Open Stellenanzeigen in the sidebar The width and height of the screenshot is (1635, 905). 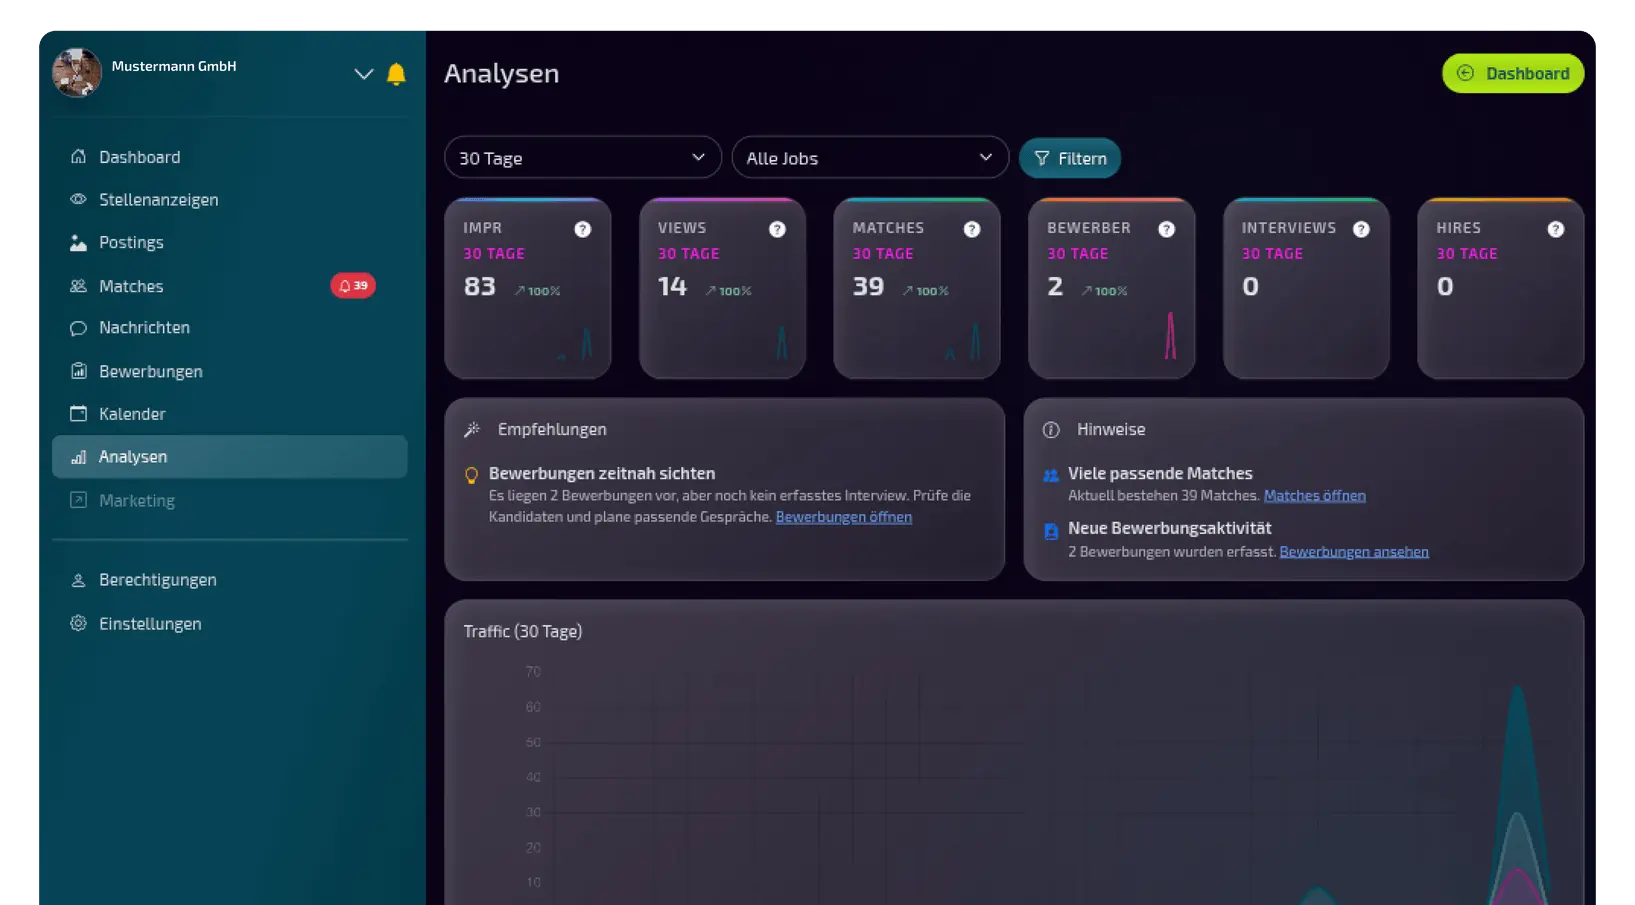(229, 200)
